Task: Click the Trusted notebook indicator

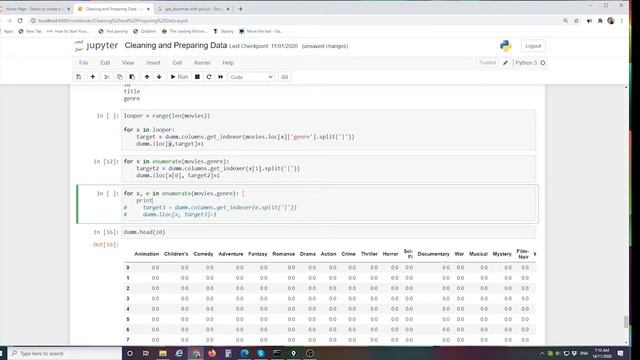Action: pyautogui.click(x=487, y=62)
